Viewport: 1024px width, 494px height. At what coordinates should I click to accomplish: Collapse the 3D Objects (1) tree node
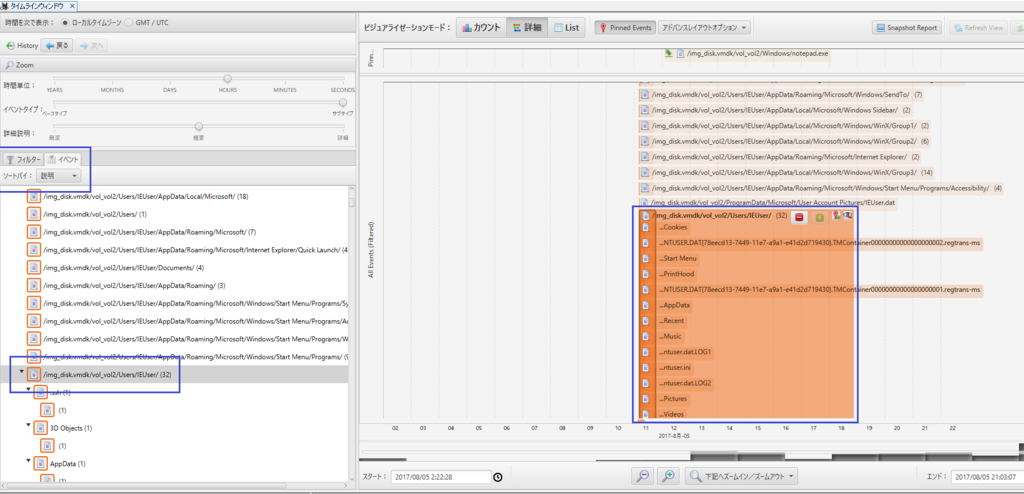(x=28, y=426)
